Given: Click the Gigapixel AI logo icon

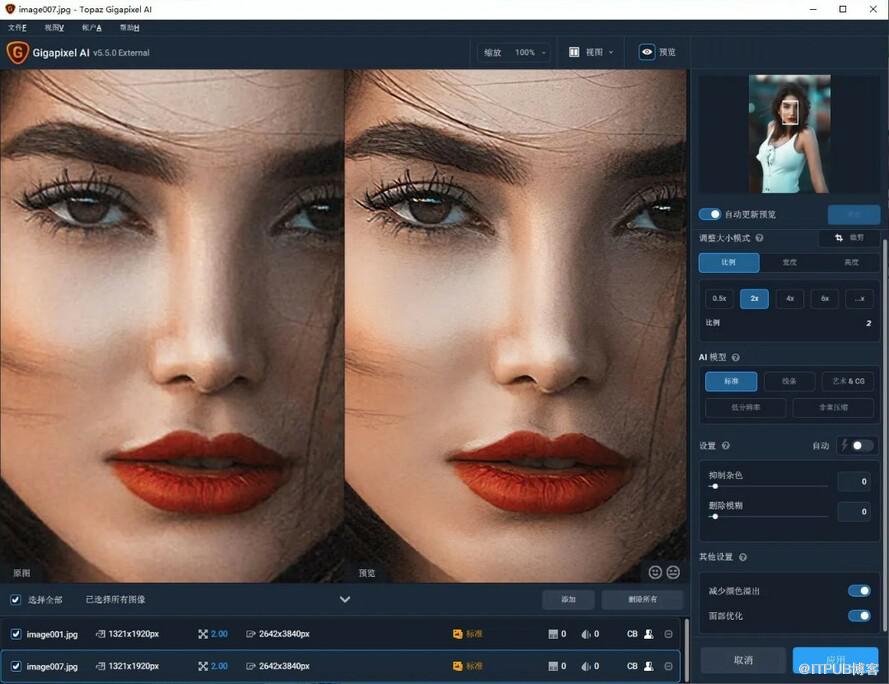Looking at the screenshot, I should click(x=17, y=53).
